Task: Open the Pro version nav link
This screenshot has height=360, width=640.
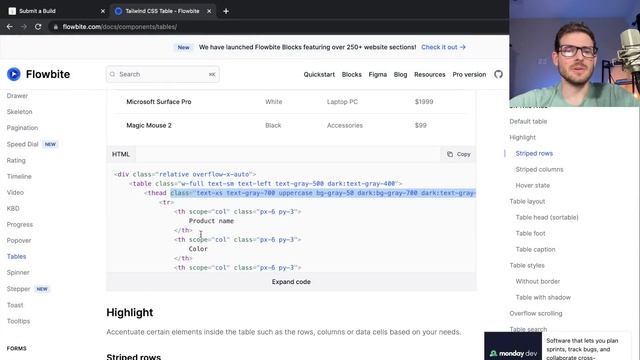Action: point(469,75)
